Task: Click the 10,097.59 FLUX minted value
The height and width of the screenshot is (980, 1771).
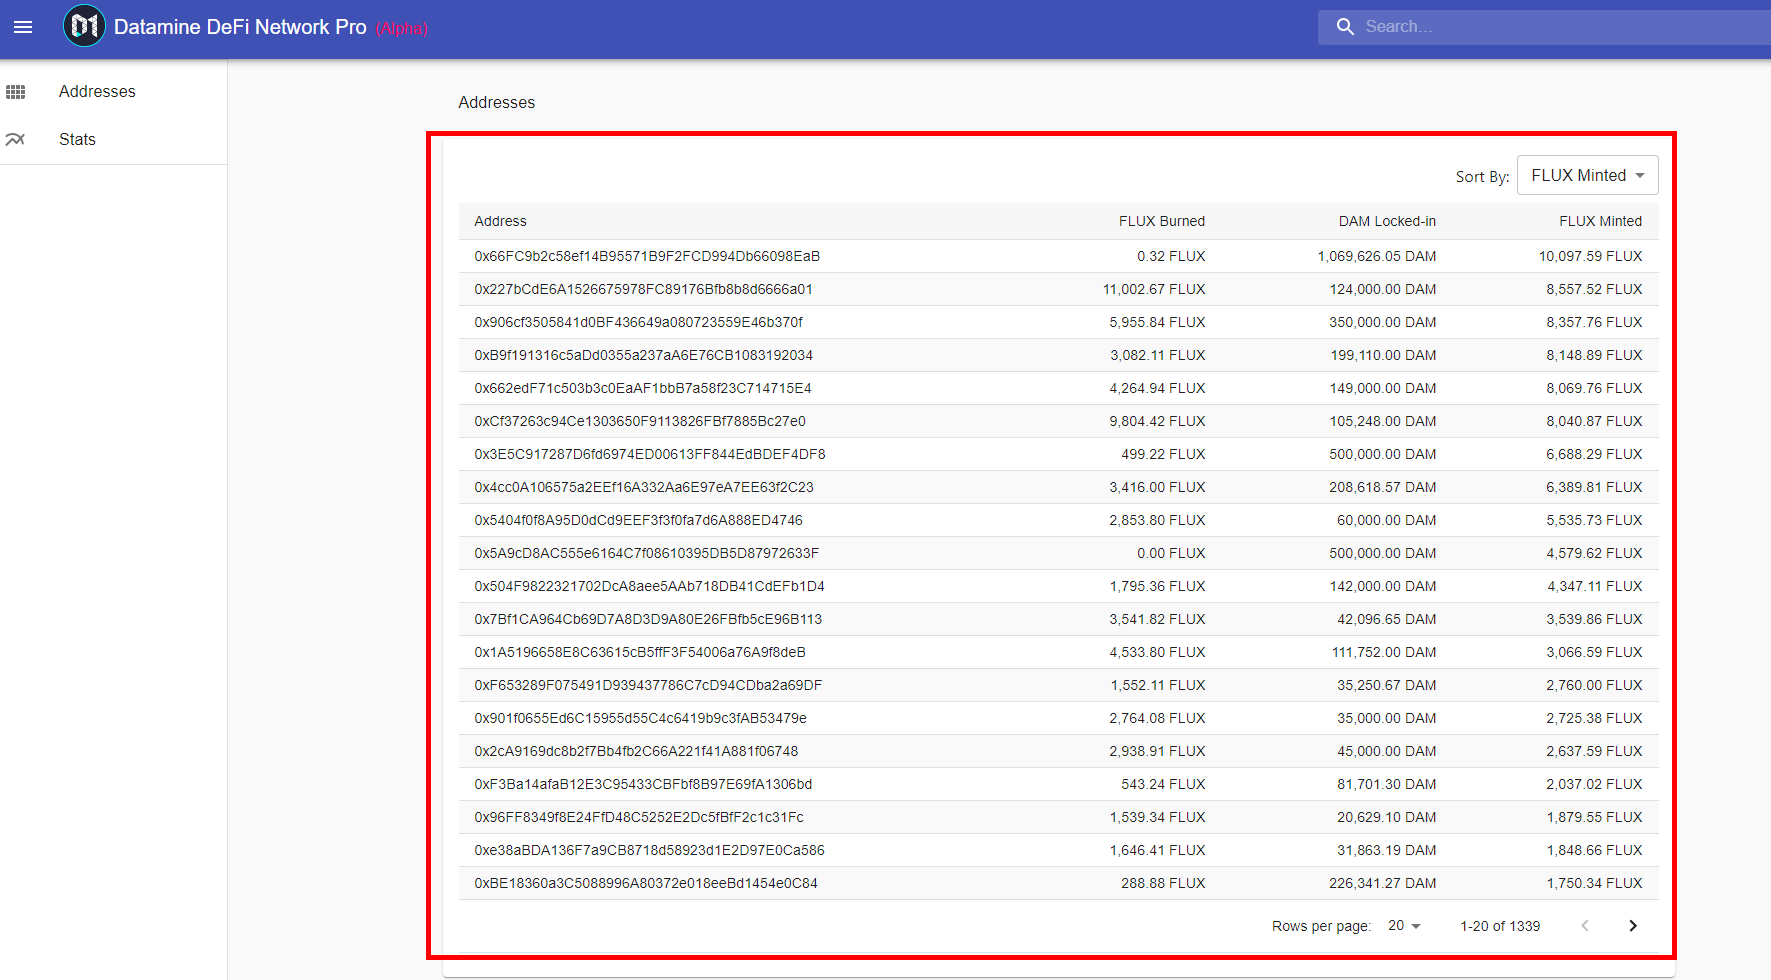Action: pos(1590,256)
